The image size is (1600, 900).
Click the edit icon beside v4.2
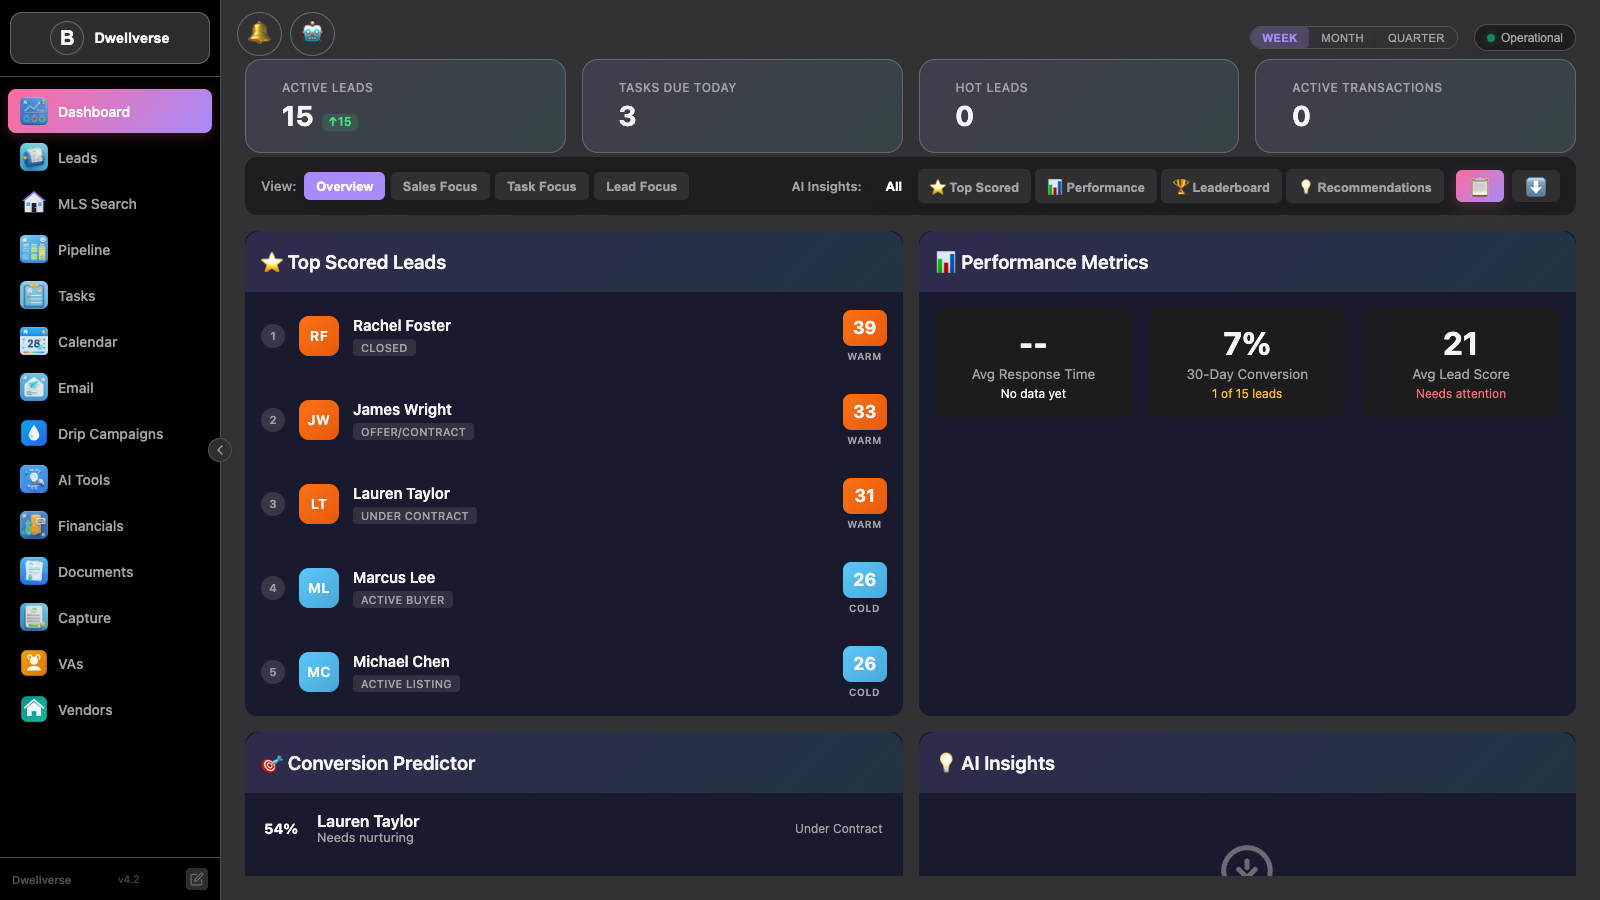coord(197,880)
